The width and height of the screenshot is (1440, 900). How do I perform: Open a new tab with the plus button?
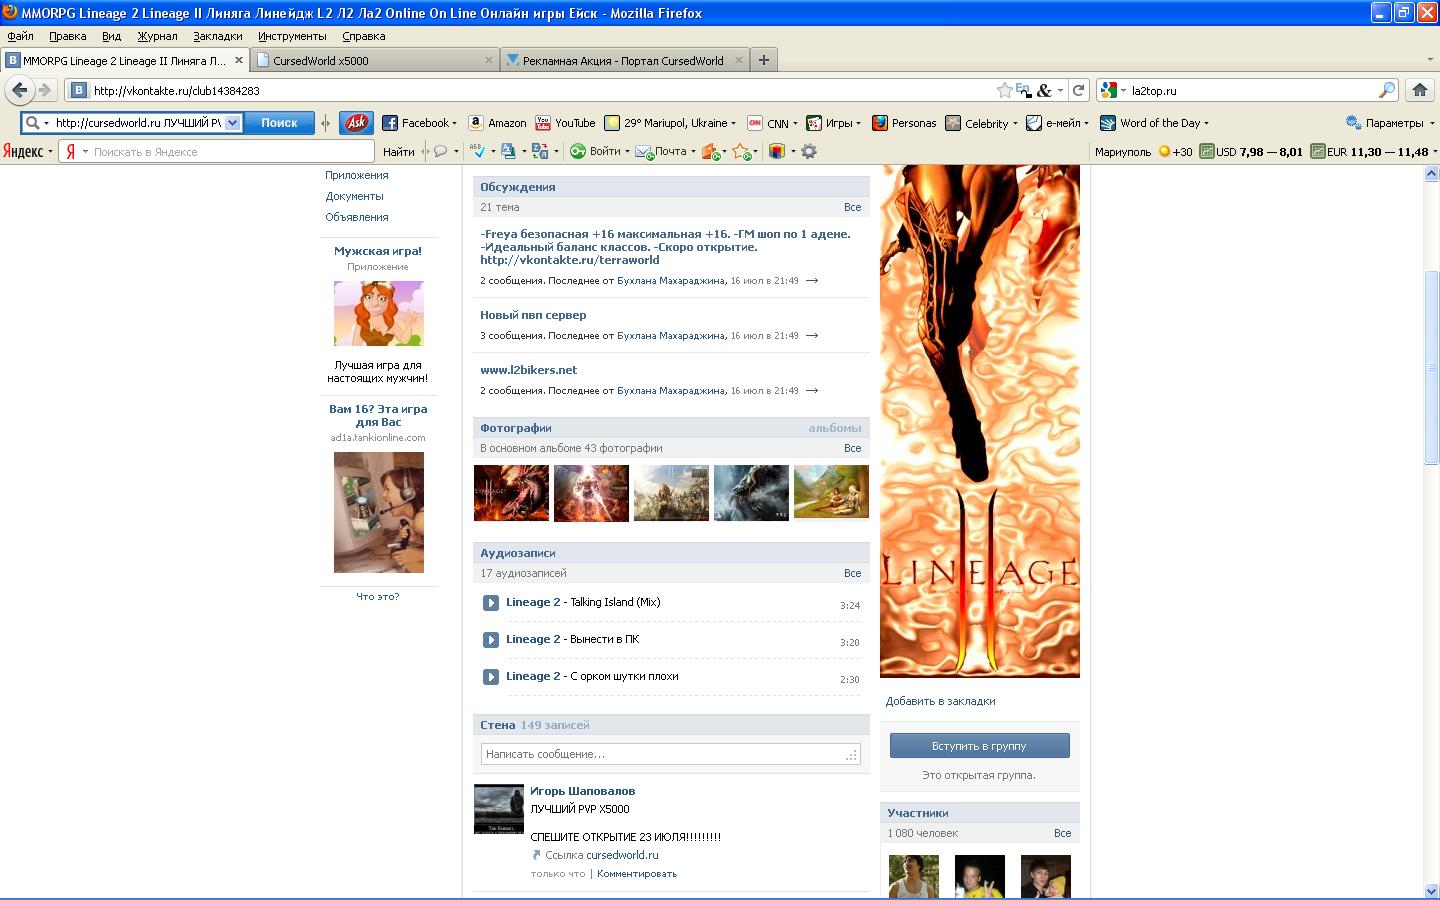764,60
